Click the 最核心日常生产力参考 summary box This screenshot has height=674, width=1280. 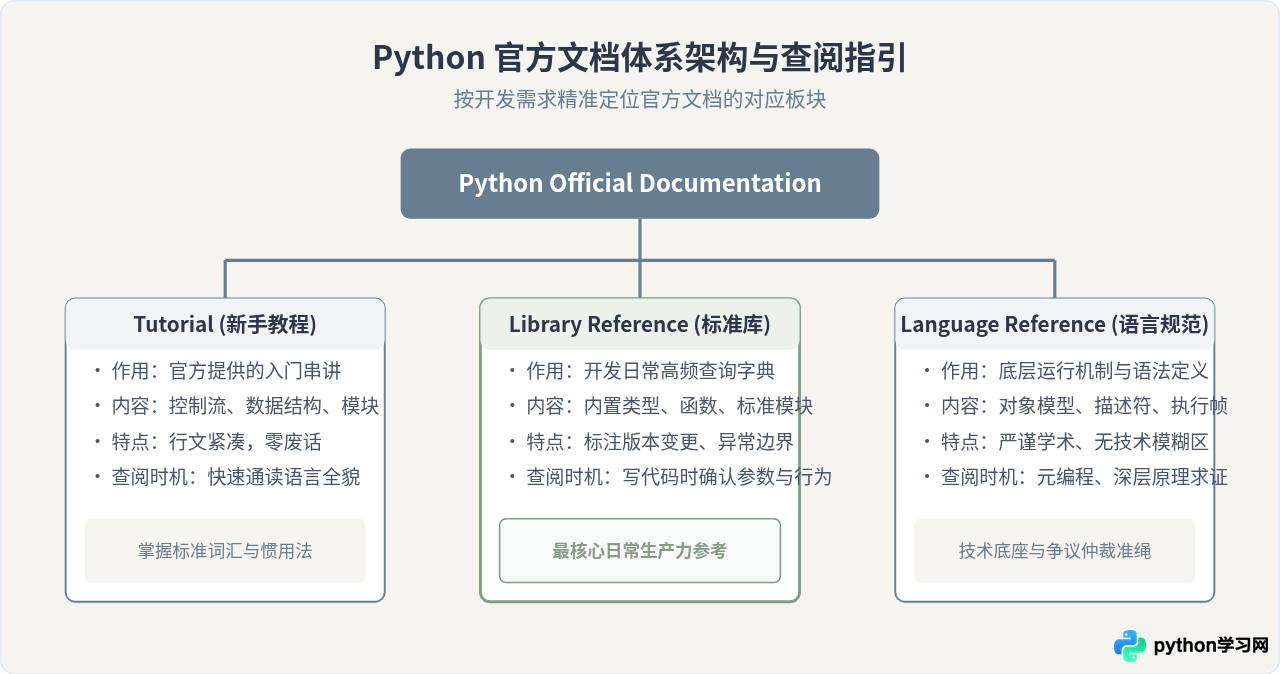(x=640, y=550)
